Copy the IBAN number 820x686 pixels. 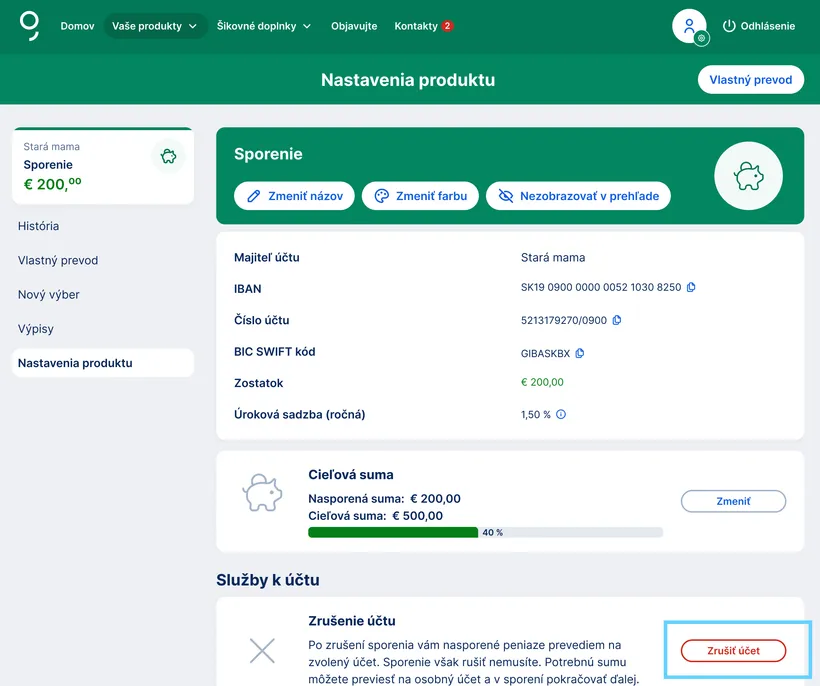(691, 287)
